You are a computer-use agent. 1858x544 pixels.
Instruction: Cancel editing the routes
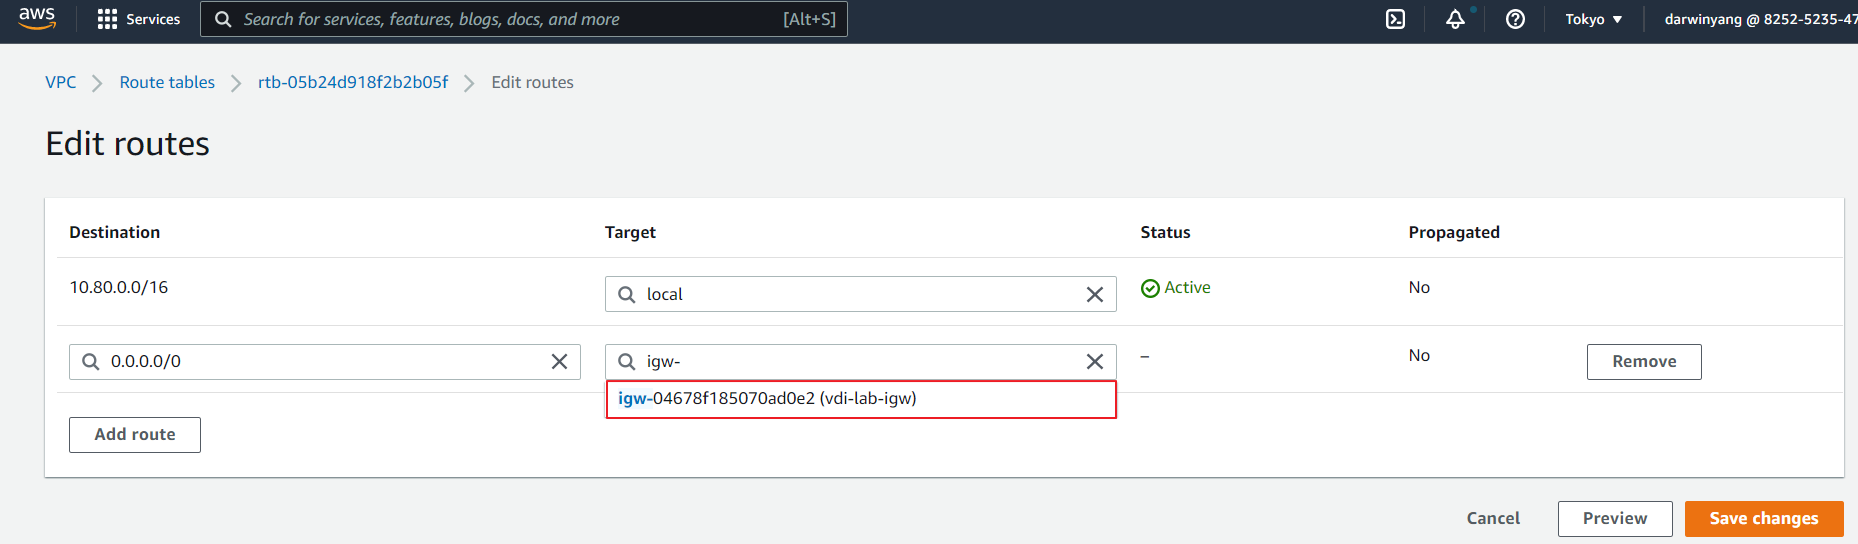(1492, 518)
